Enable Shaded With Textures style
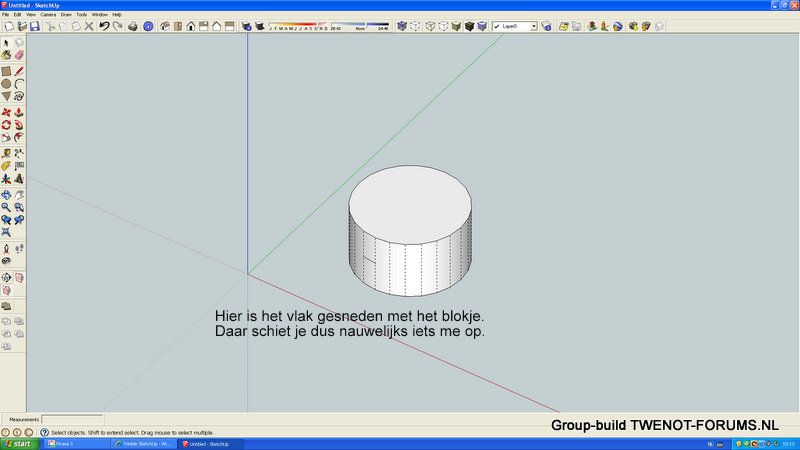This screenshot has width=800, height=450. point(469,26)
